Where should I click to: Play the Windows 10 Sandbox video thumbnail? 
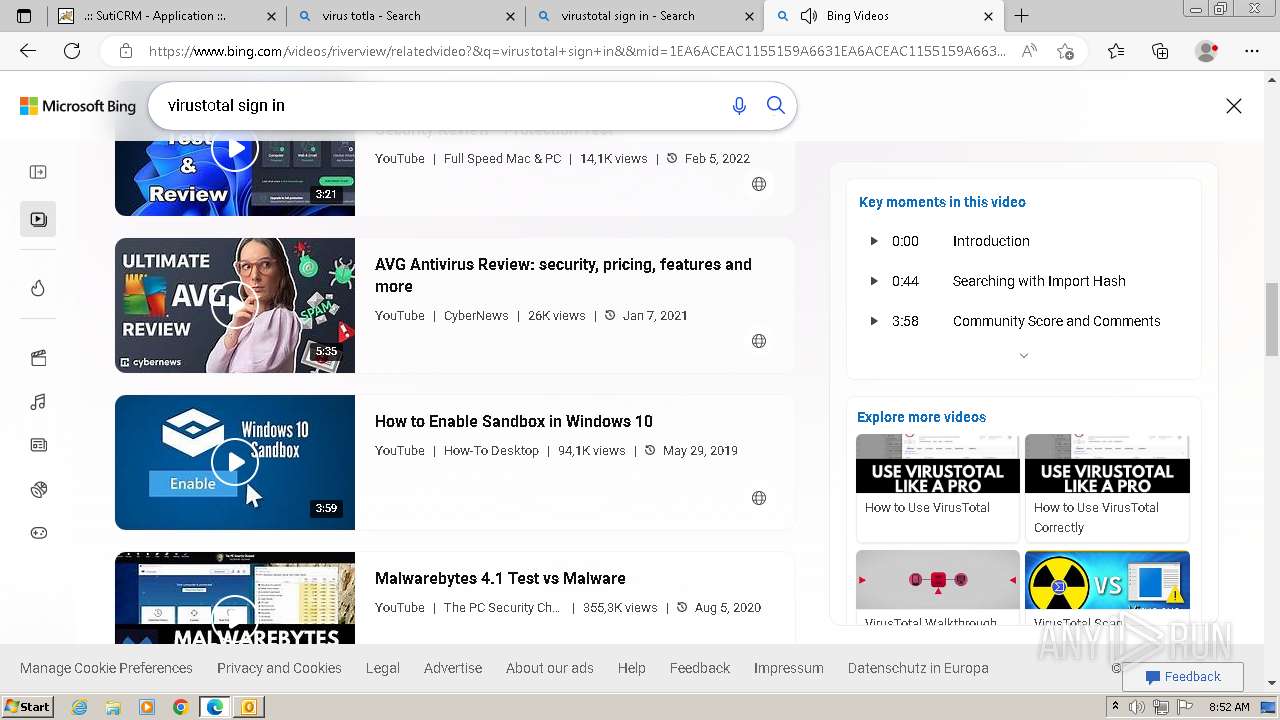[235, 462]
